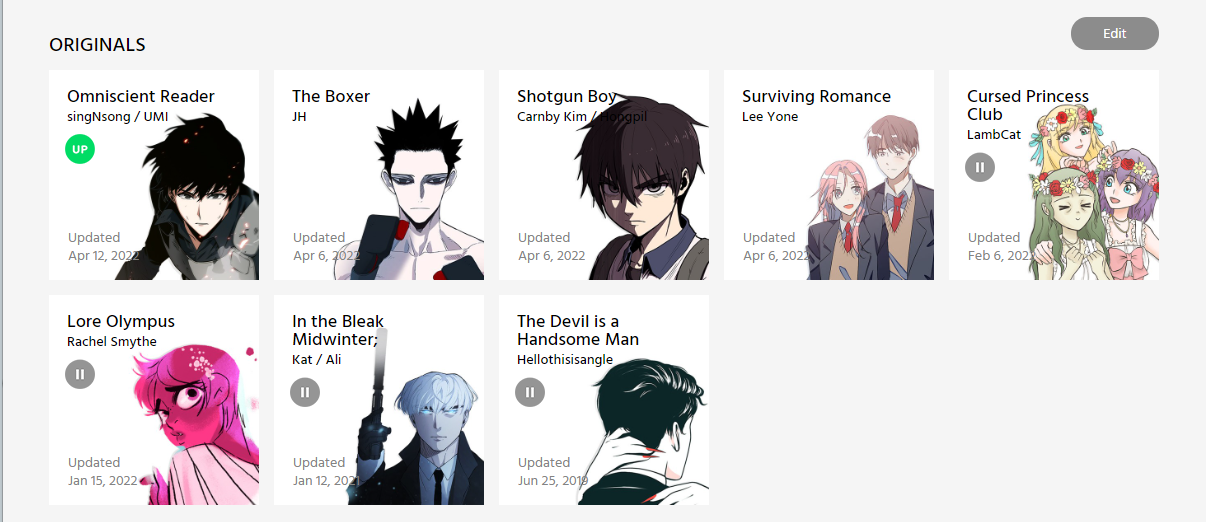
Task: Click author name singNsong / UMI
Action: 118,117
